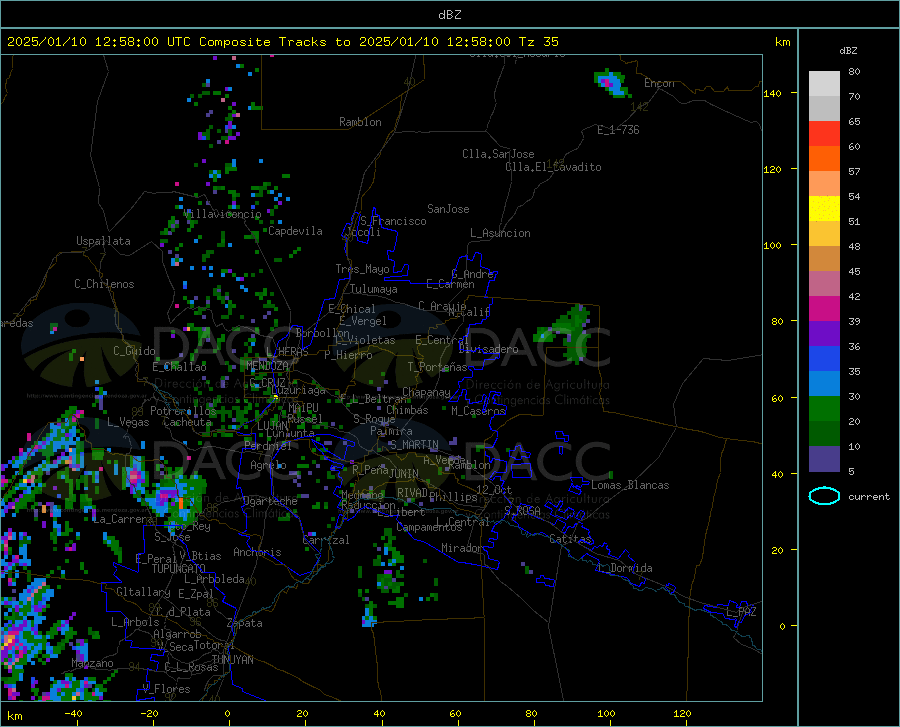Click the red 60 dBZ legend swatch
This screenshot has width=900, height=727.
point(824,133)
